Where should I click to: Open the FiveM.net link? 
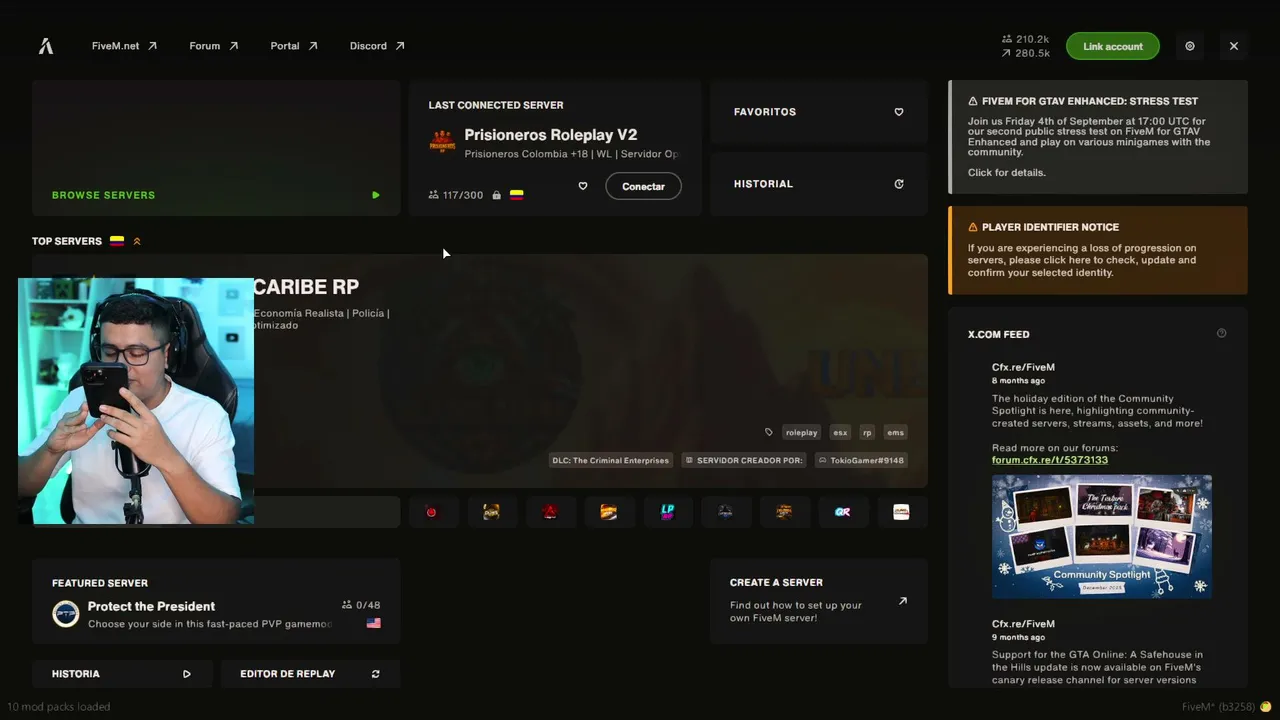tap(124, 46)
